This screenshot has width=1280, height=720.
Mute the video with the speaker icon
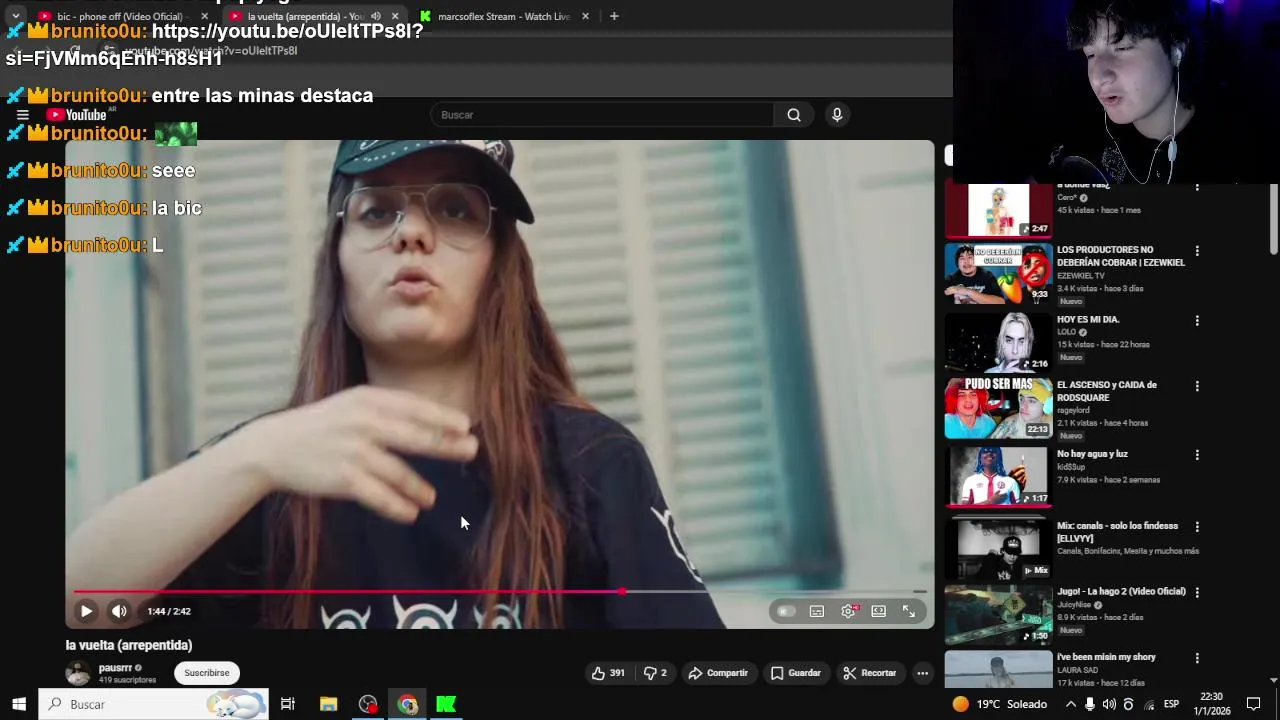coord(119,611)
